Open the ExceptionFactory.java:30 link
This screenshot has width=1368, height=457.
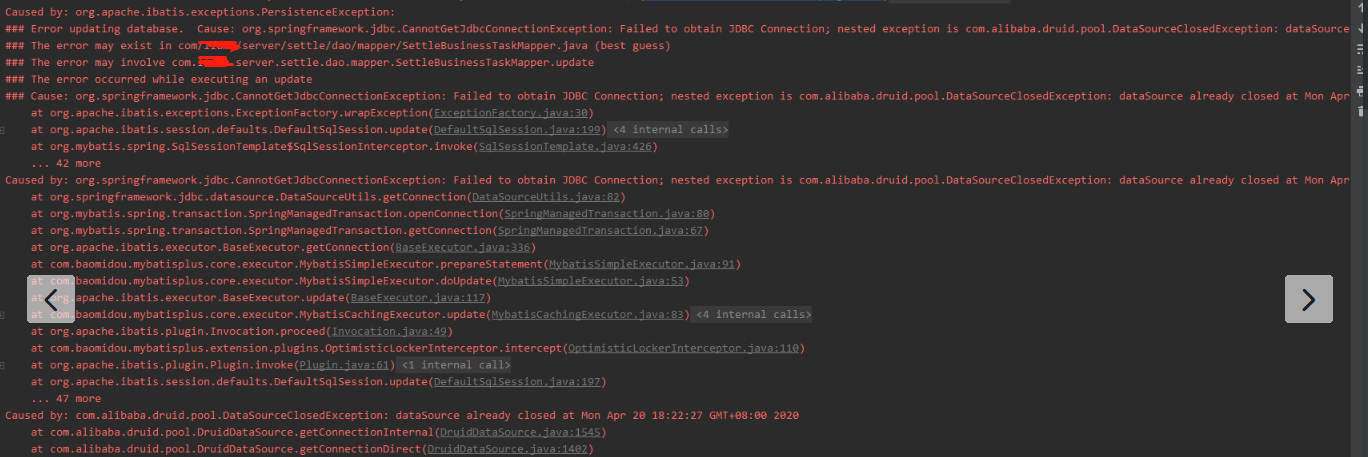click(x=513, y=113)
